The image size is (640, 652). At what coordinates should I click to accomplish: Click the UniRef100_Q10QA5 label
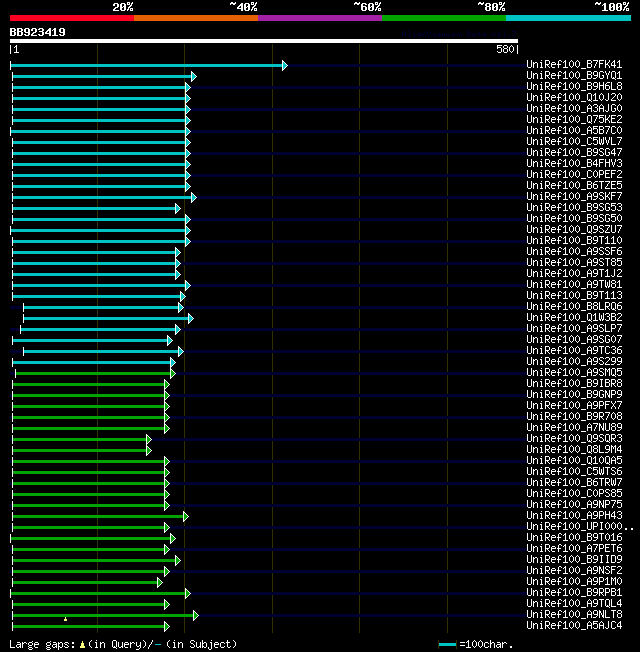coord(574,460)
